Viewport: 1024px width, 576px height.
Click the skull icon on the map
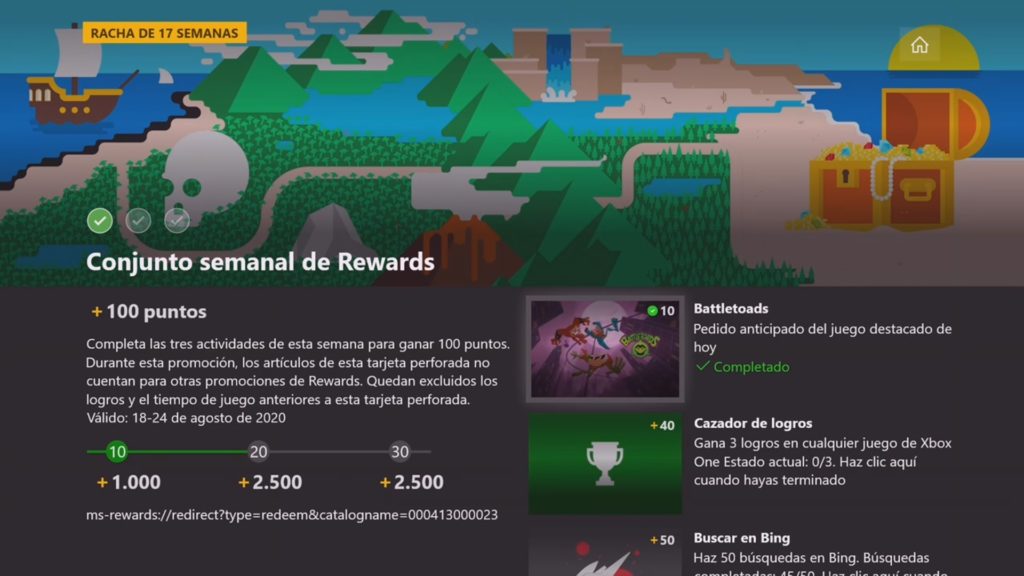tap(204, 176)
